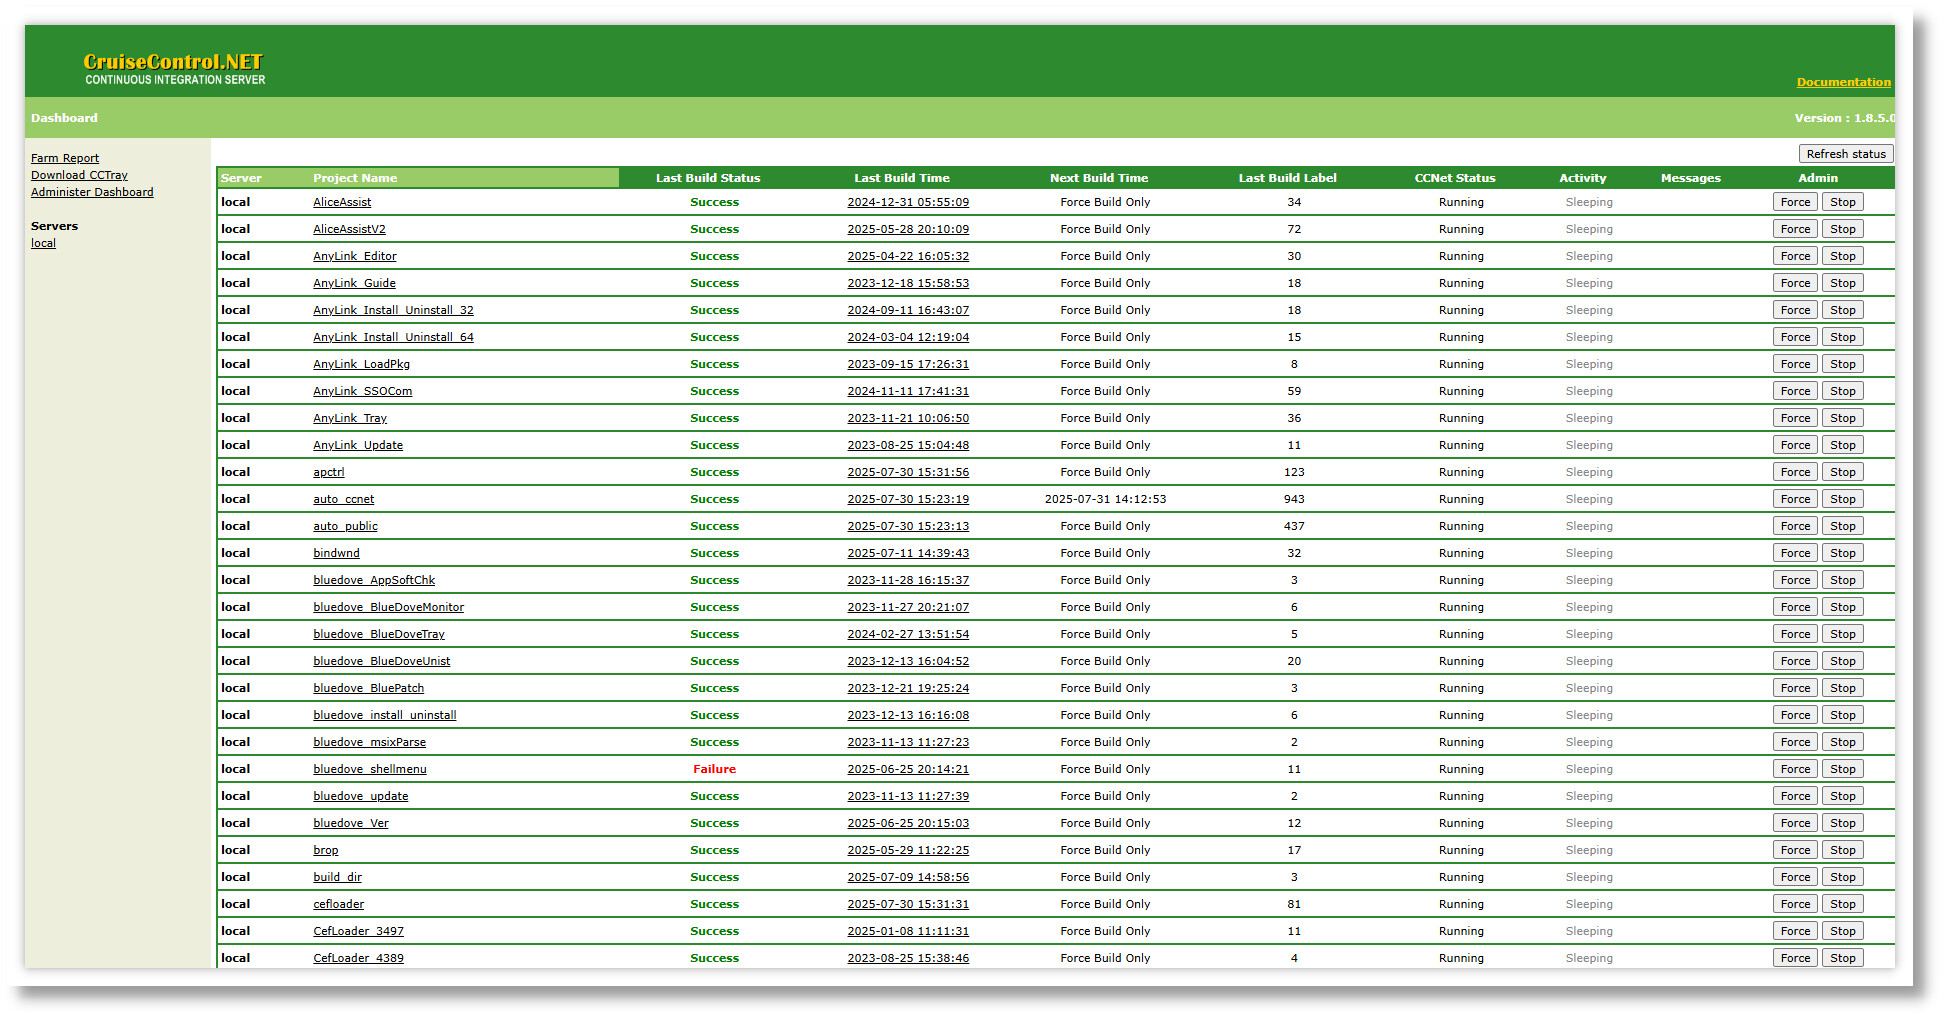Sort by Last Build Status column
Image resolution: width=1947 pixels, height=1017 pixels.
coord(707,178)
